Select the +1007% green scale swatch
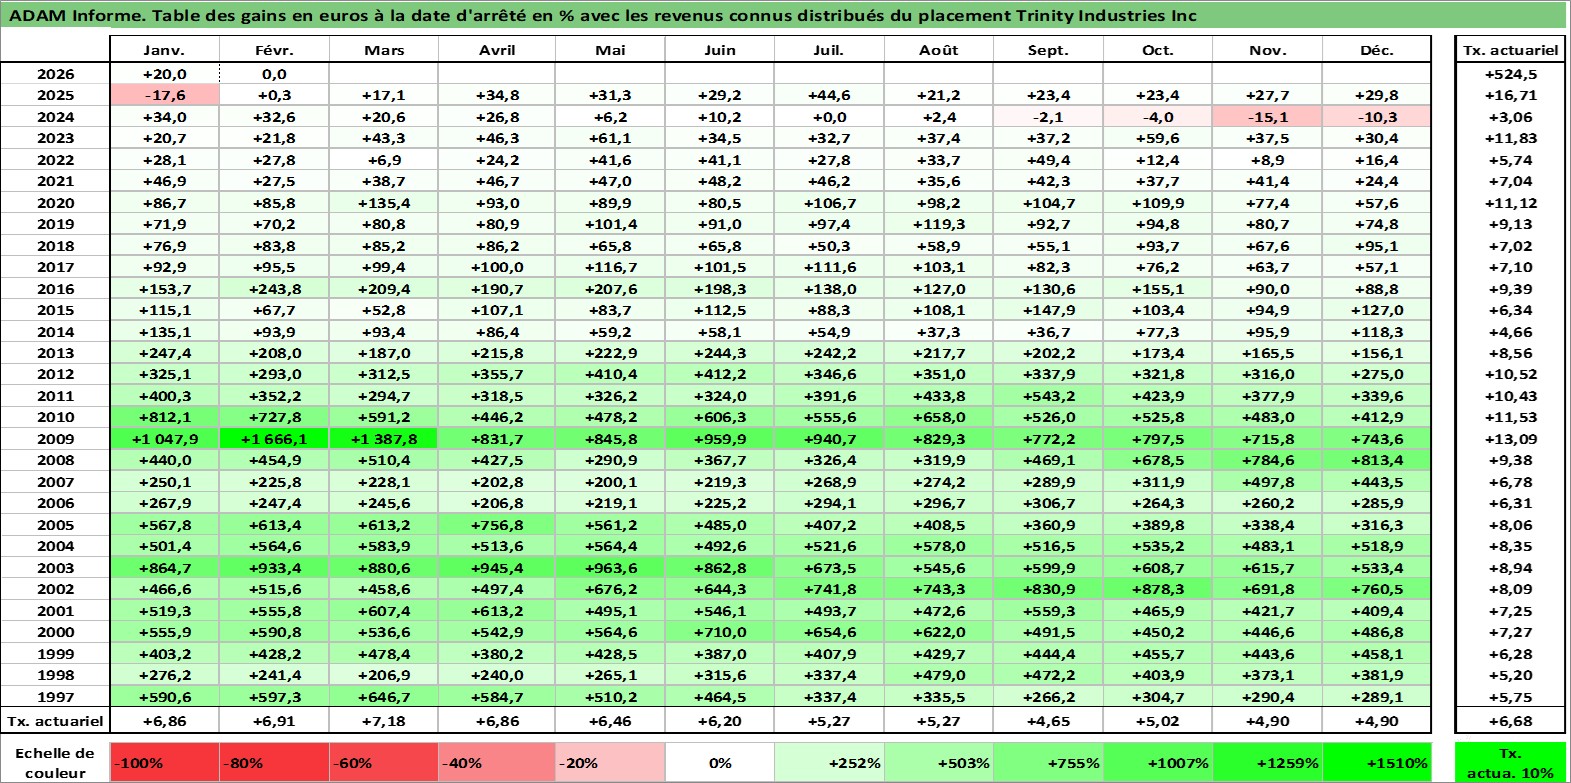 click(x=1158, y=762)
